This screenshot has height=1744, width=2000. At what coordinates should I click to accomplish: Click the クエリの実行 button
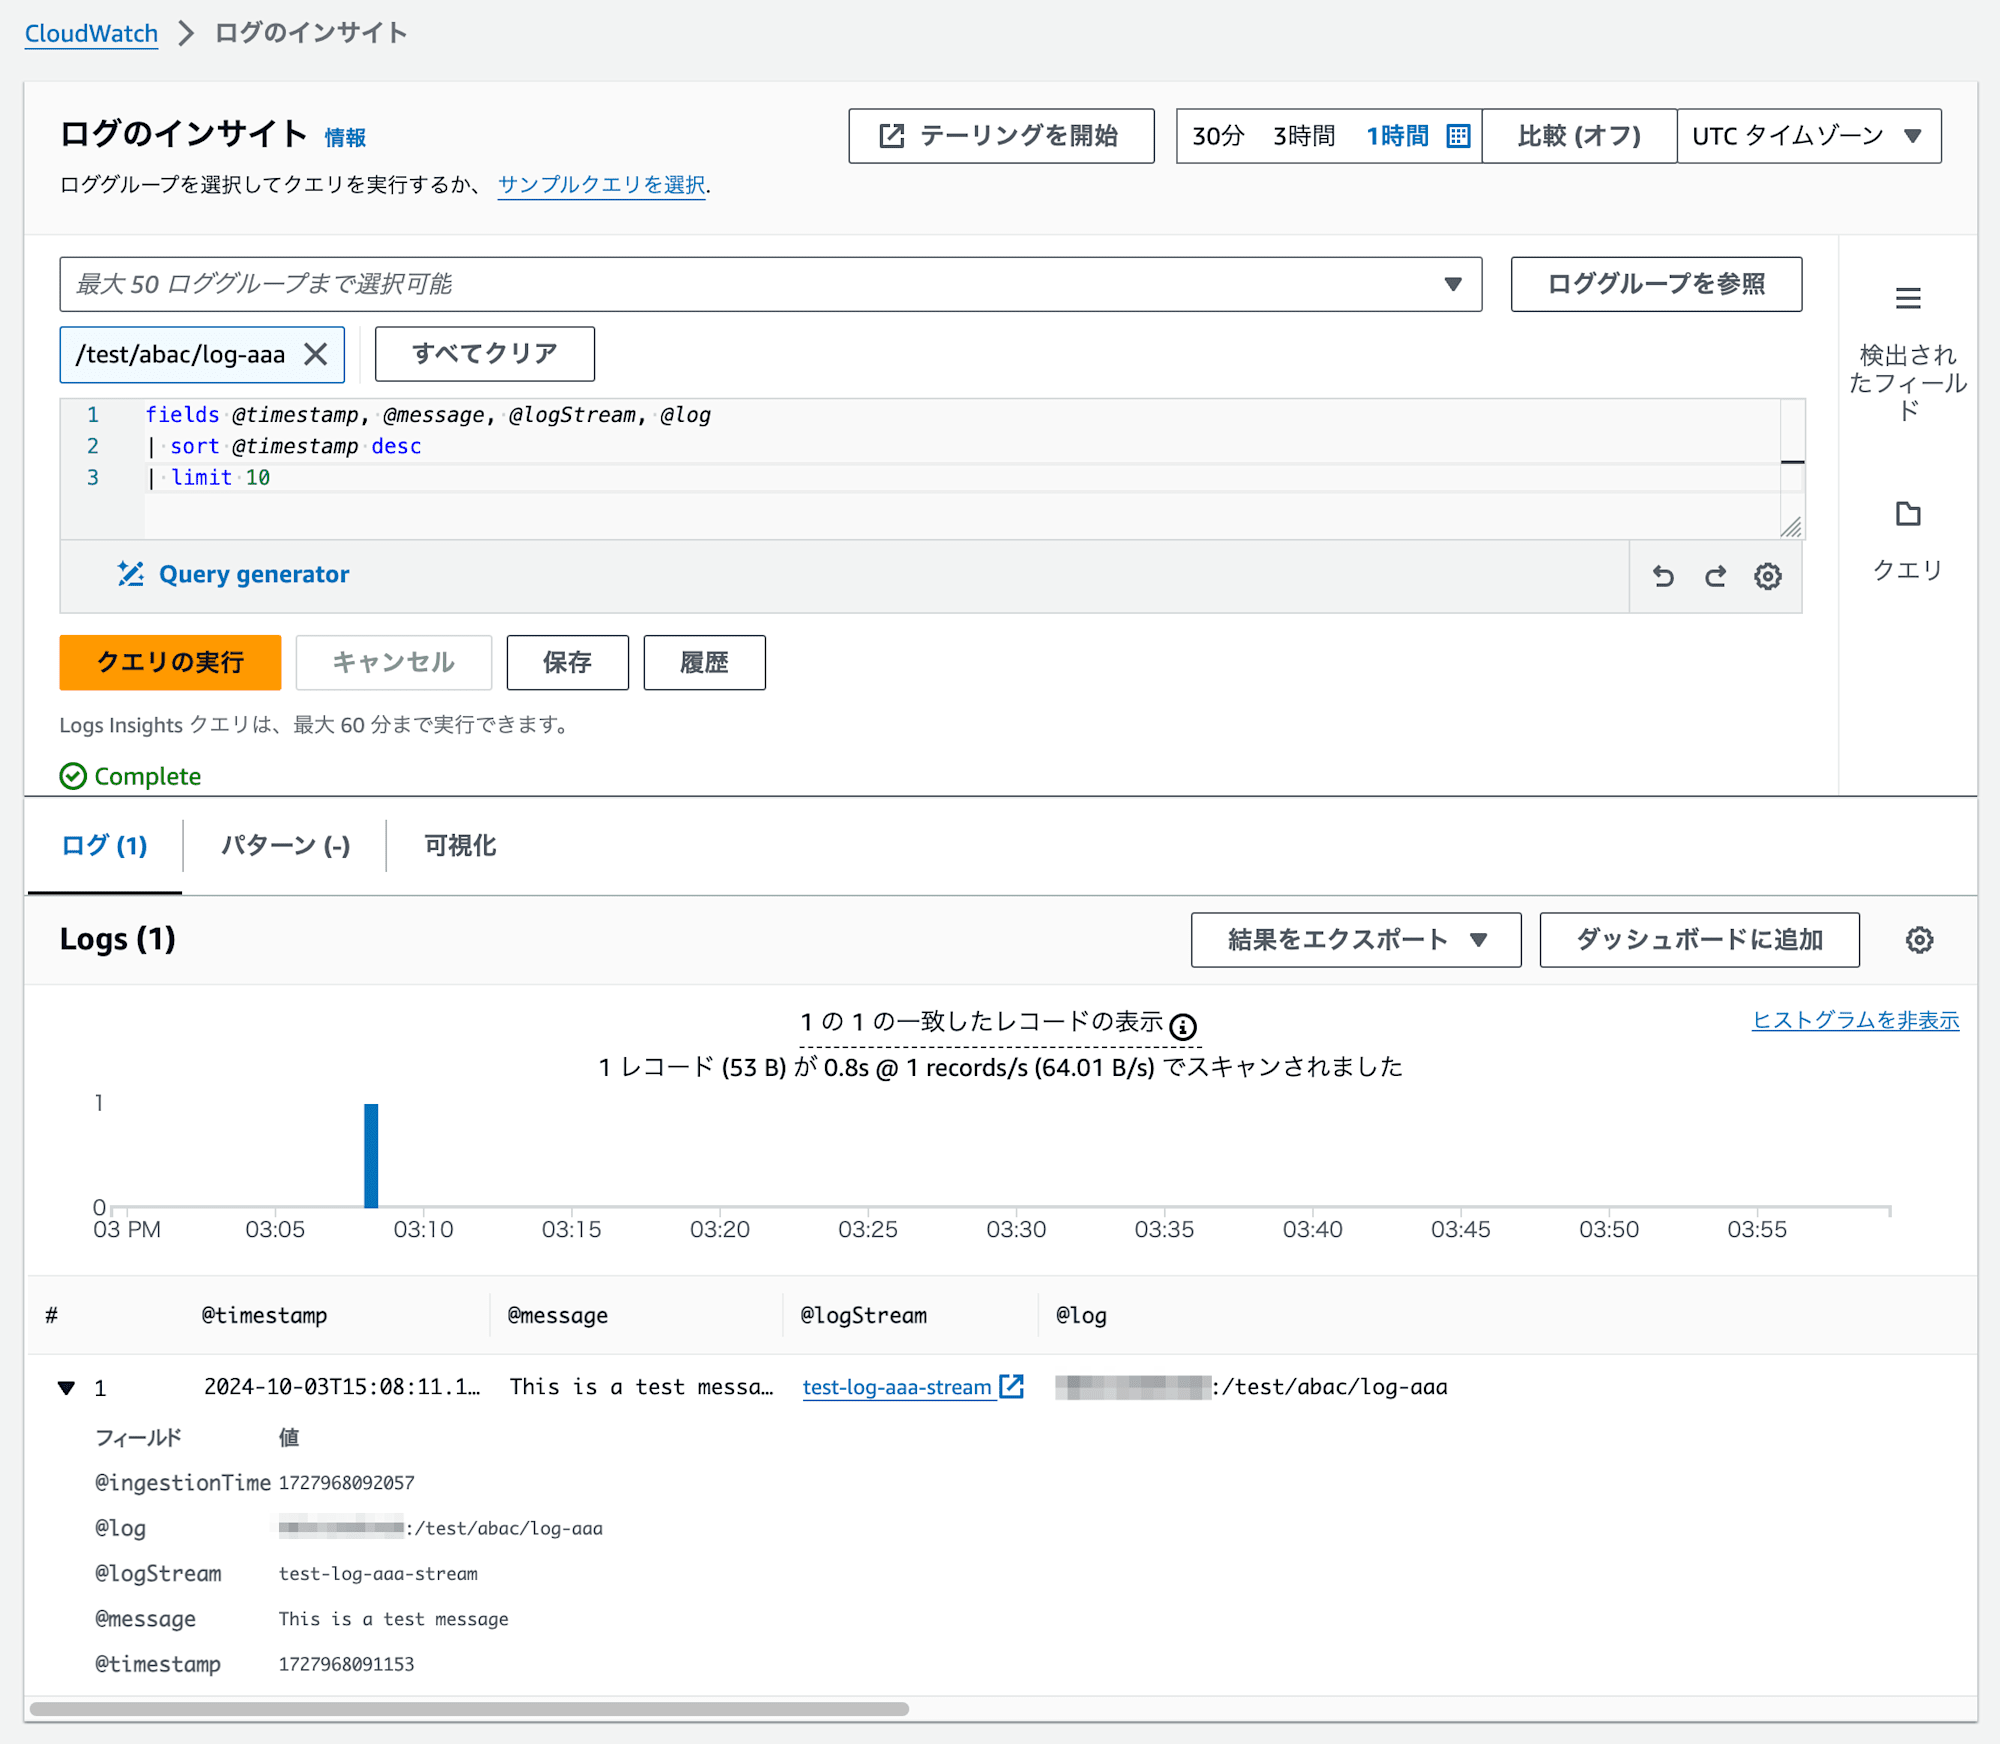[x=170, y=662]
